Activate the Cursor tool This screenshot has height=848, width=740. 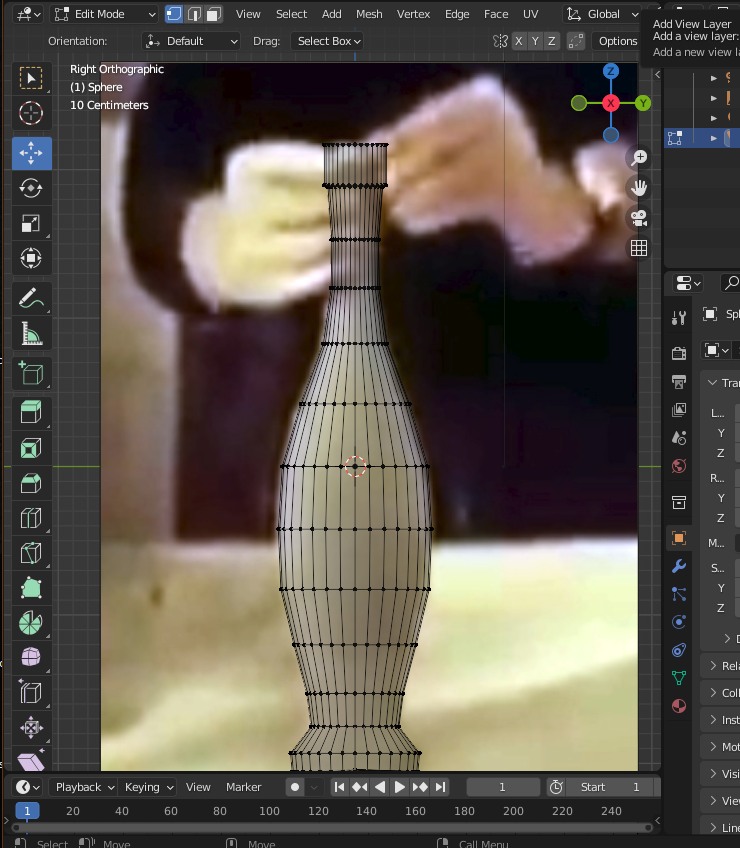[31, 114]
